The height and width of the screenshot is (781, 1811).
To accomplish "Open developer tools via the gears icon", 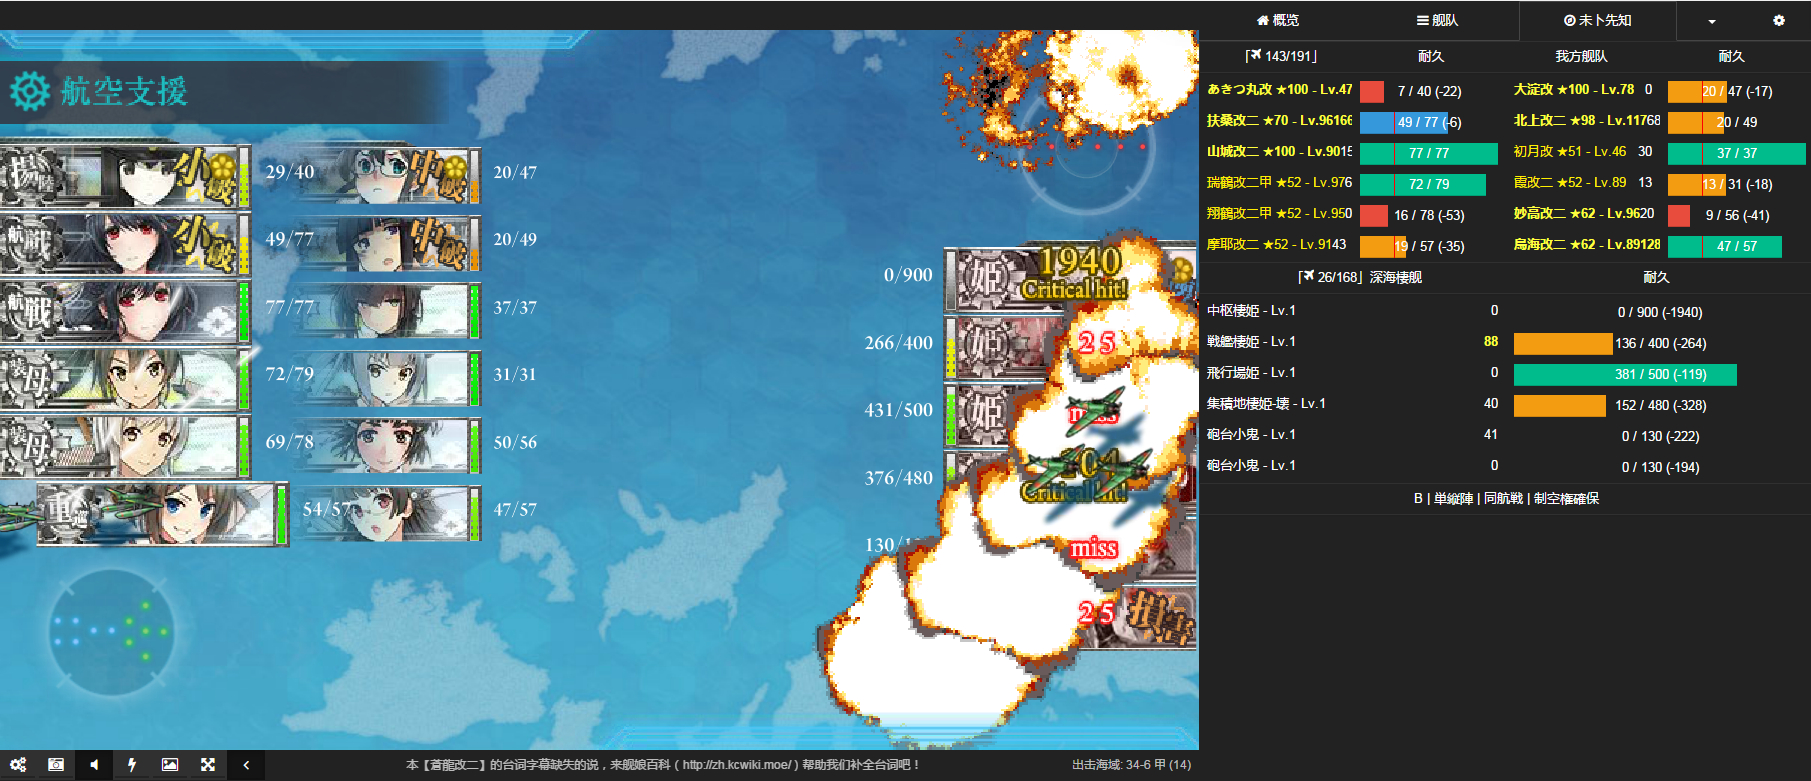I will click(18, 765).
